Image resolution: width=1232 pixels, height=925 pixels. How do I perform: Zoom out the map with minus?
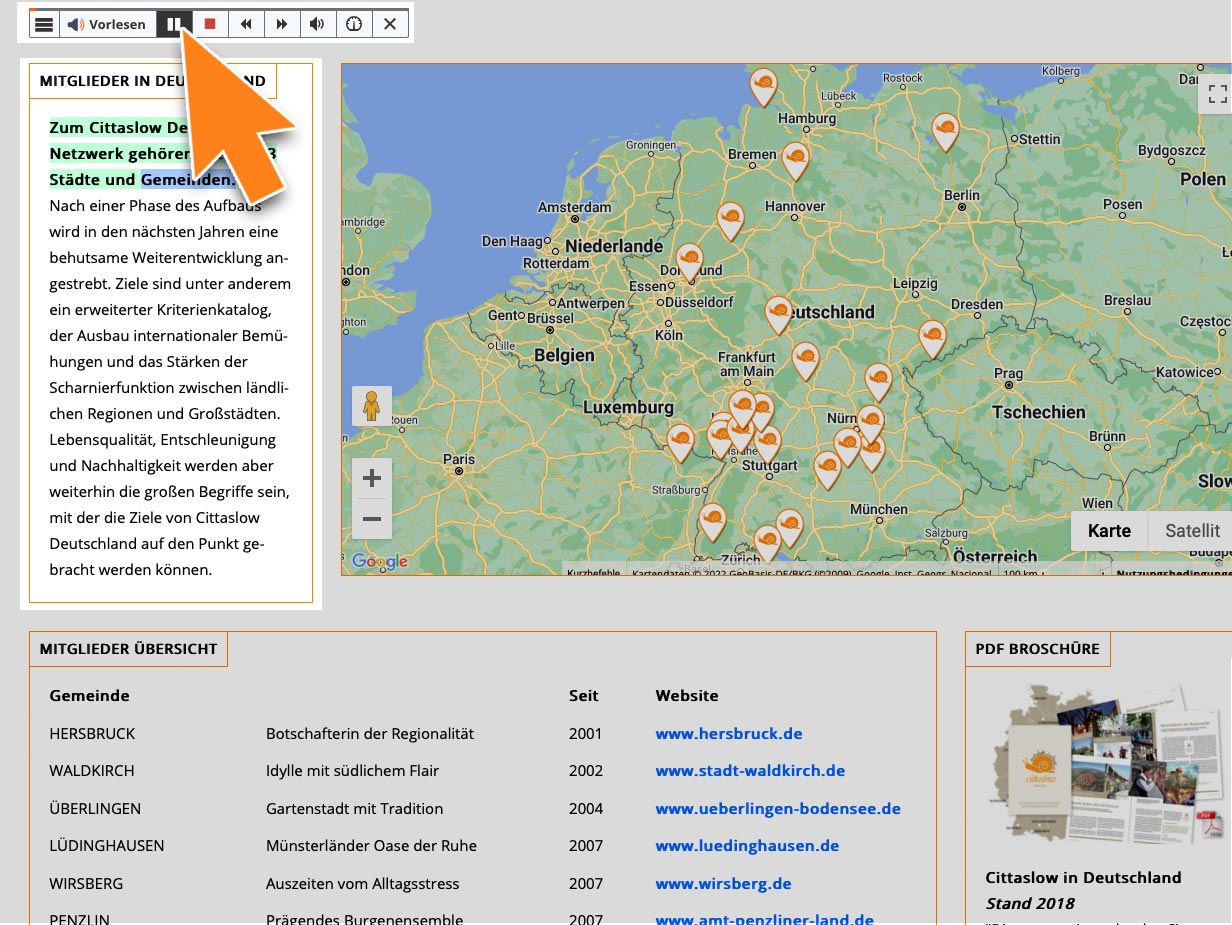372,519
